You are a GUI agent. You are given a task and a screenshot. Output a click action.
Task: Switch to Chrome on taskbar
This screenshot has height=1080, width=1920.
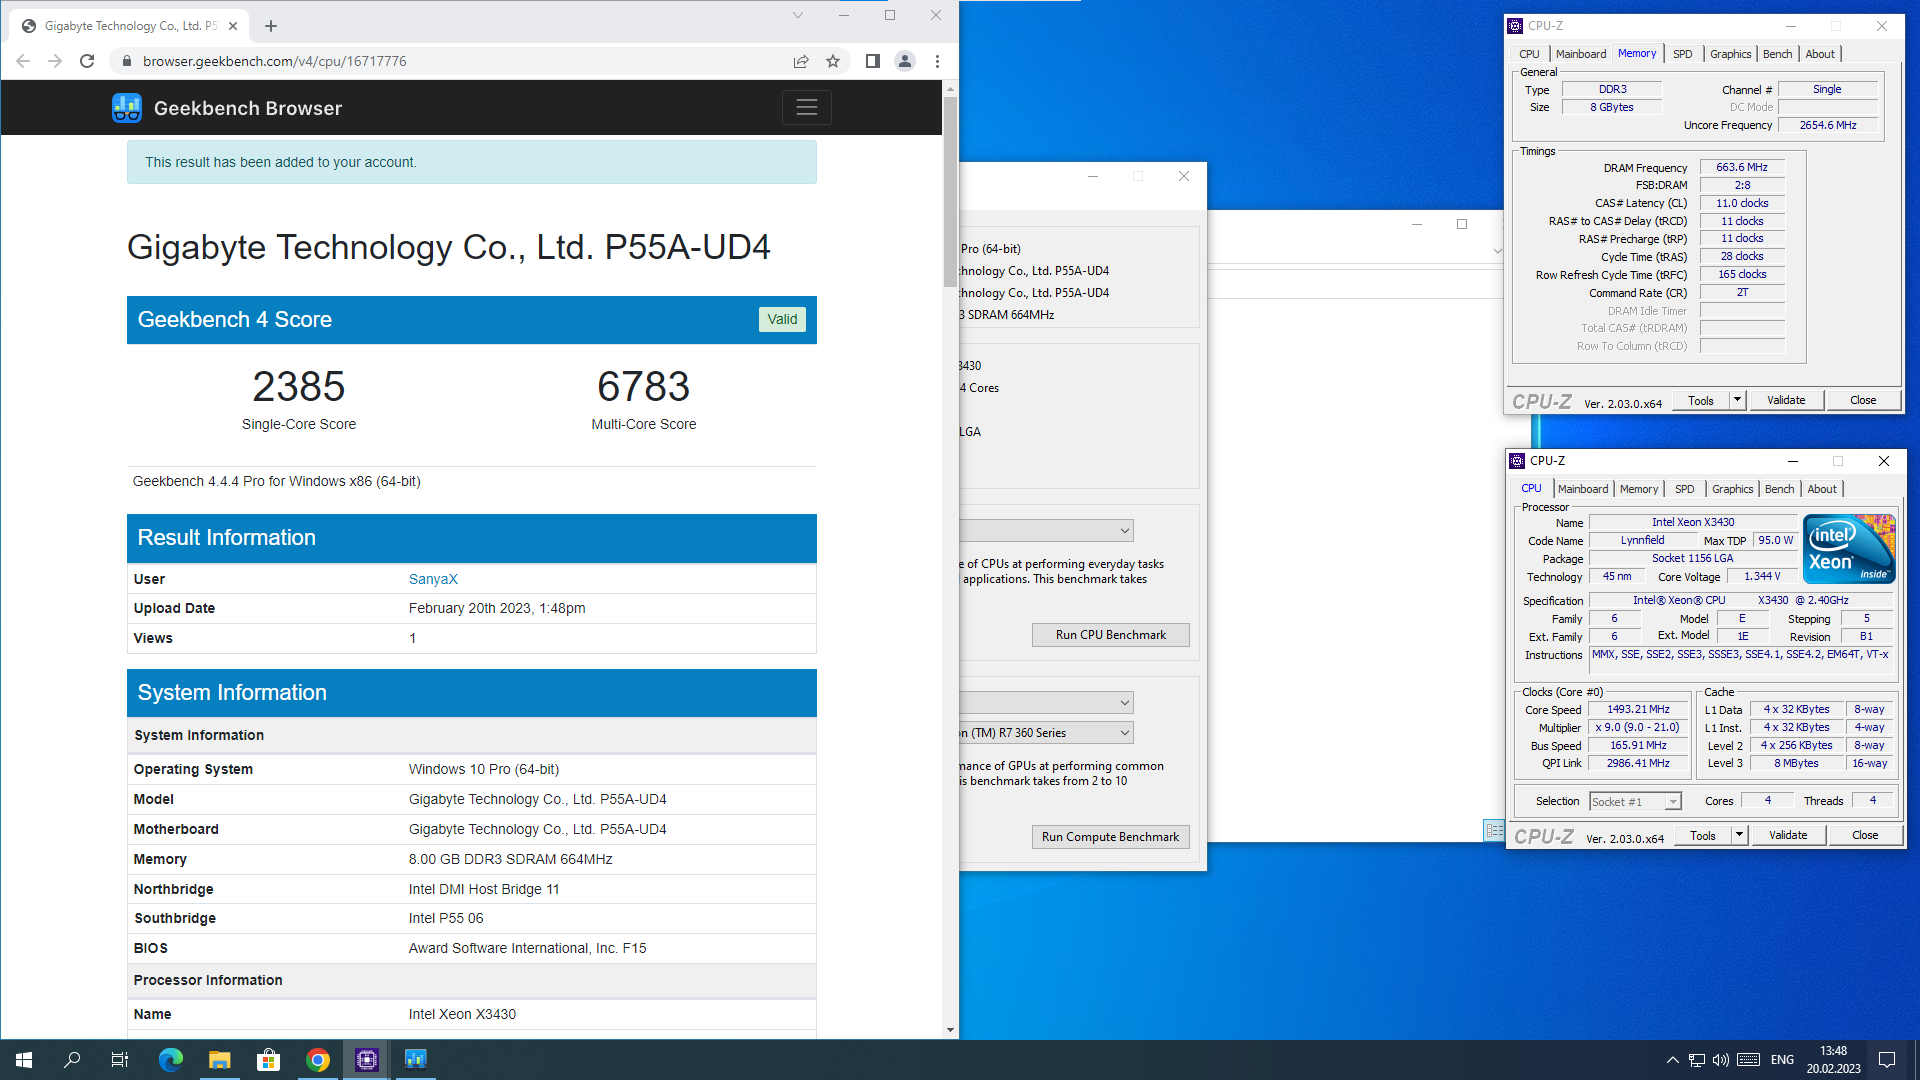pyautogui.click(x=318, y=1060)
